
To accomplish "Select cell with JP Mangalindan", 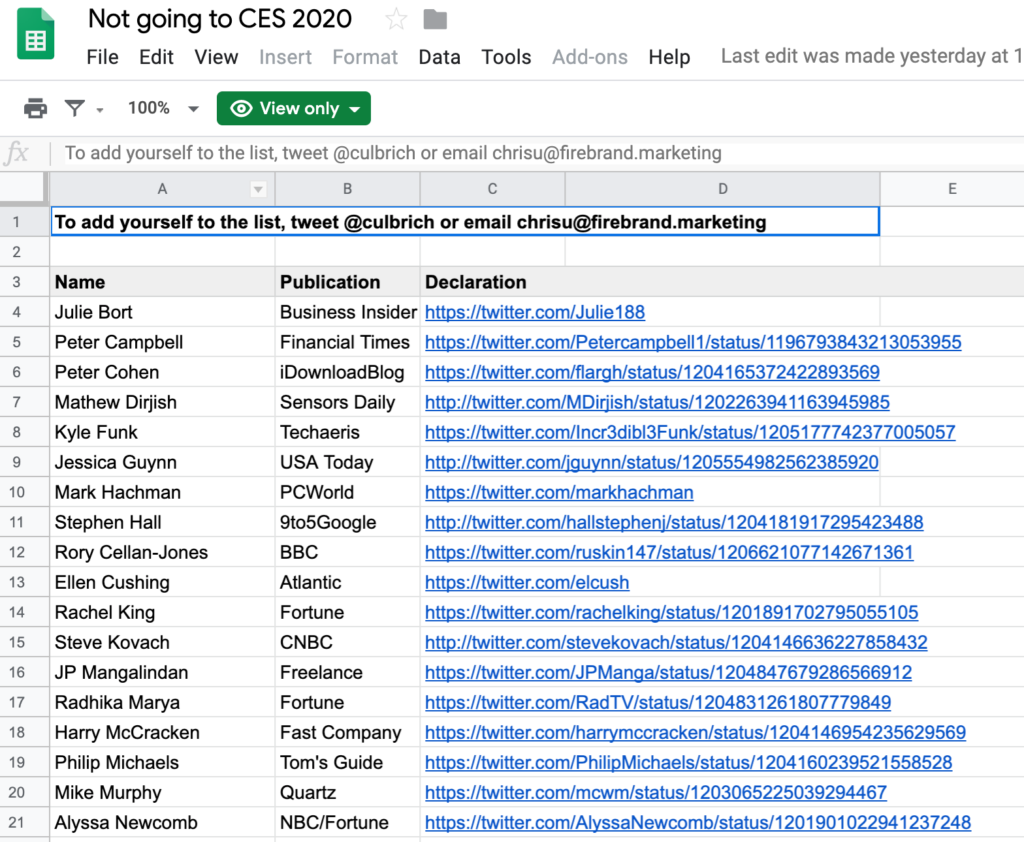I will point(163,673).
